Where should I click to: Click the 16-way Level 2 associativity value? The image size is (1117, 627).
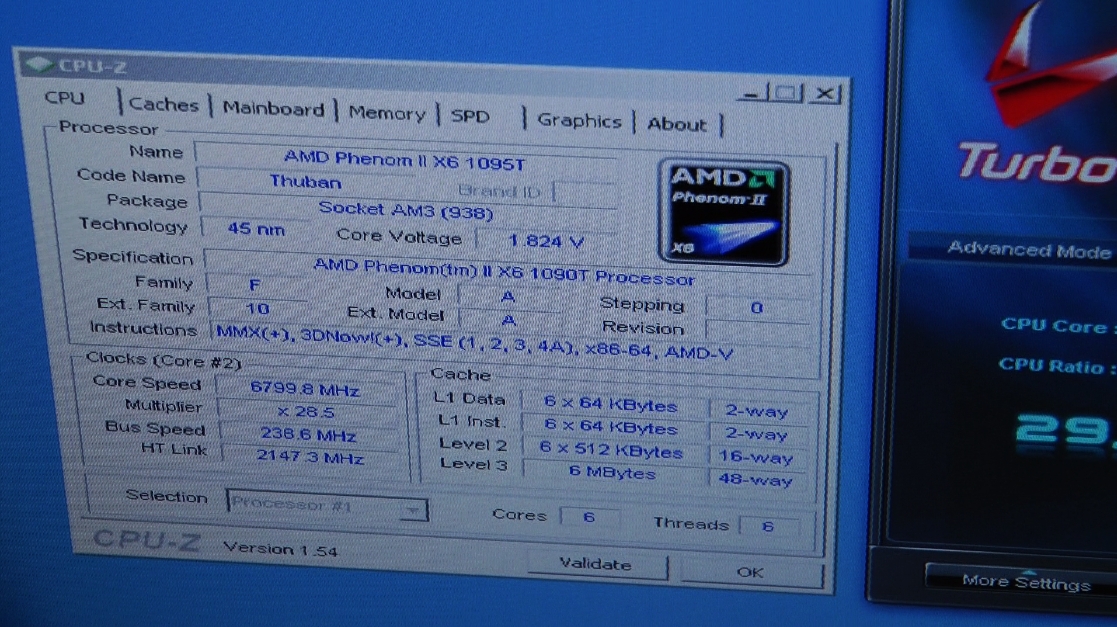(755, 457)
